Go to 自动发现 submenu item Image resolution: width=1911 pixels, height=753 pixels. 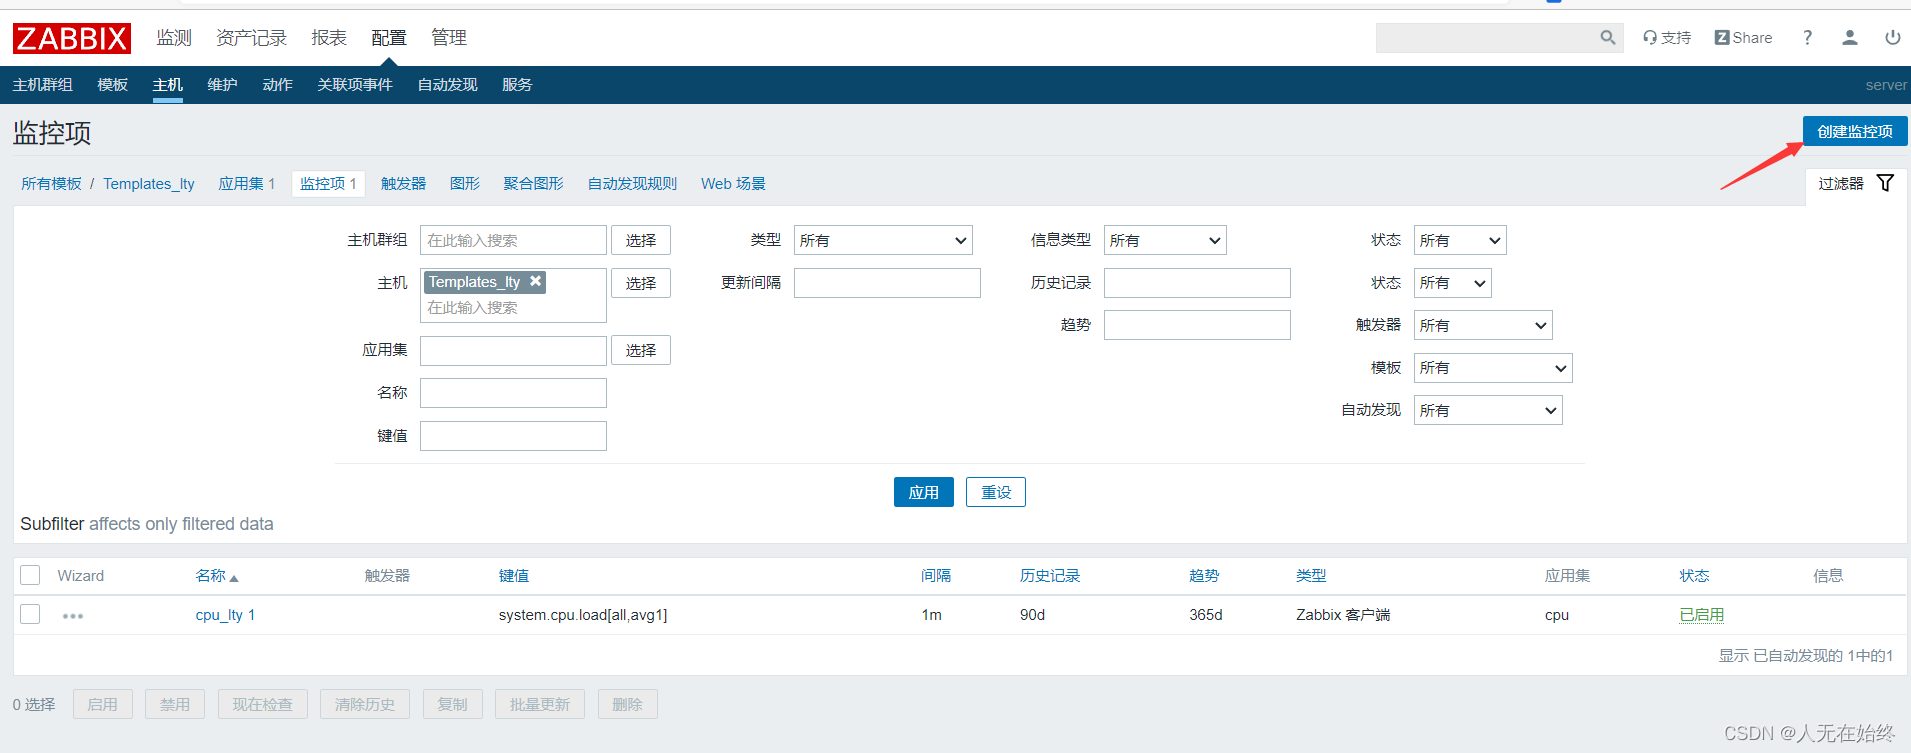tap(447, 85)
